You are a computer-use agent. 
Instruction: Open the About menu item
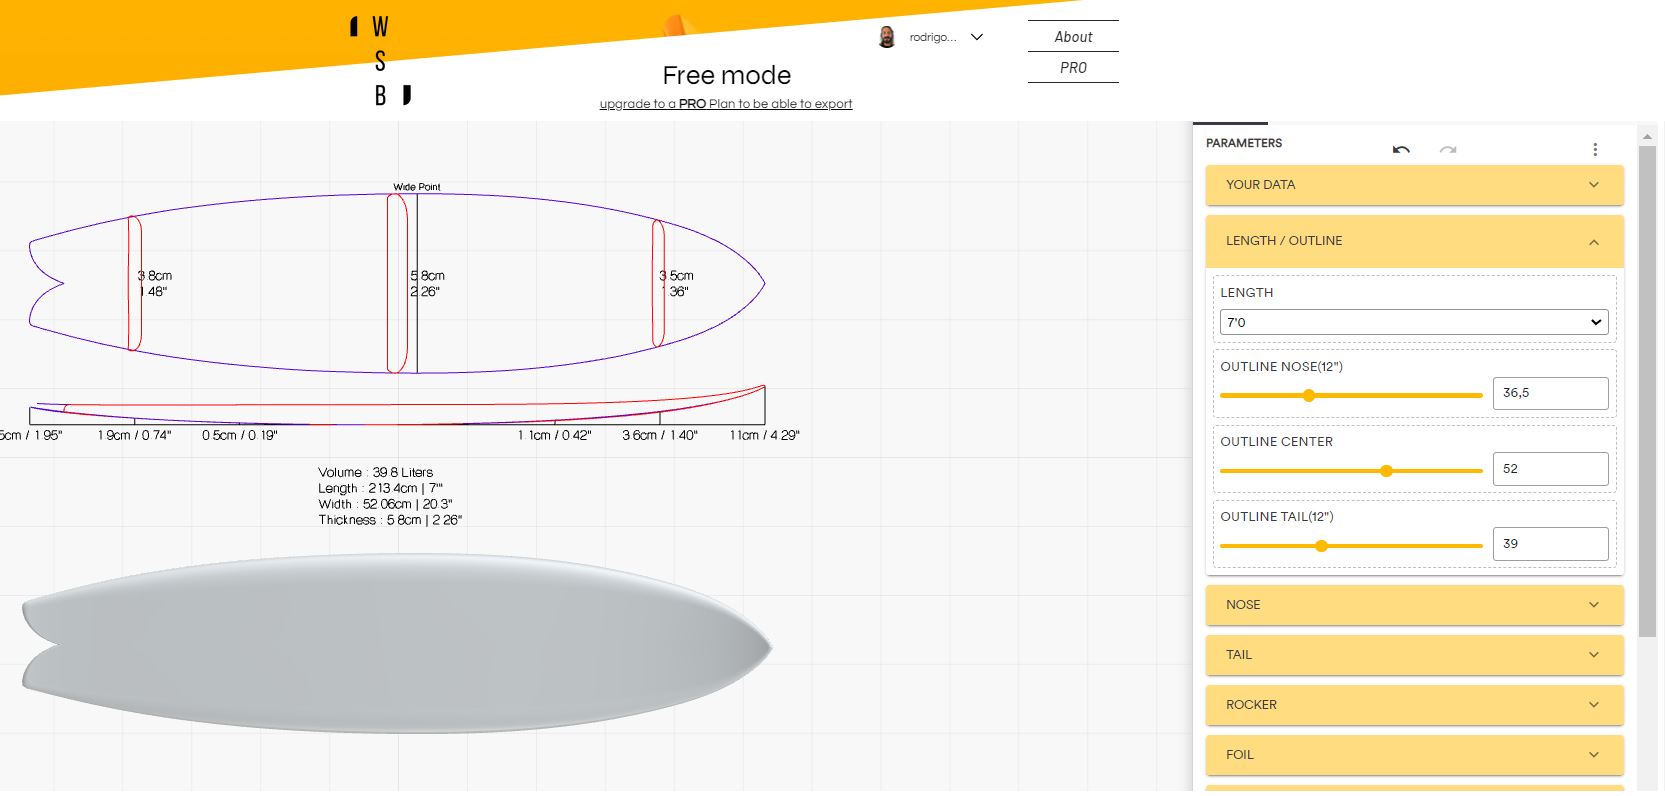[x=1073, y=37]
